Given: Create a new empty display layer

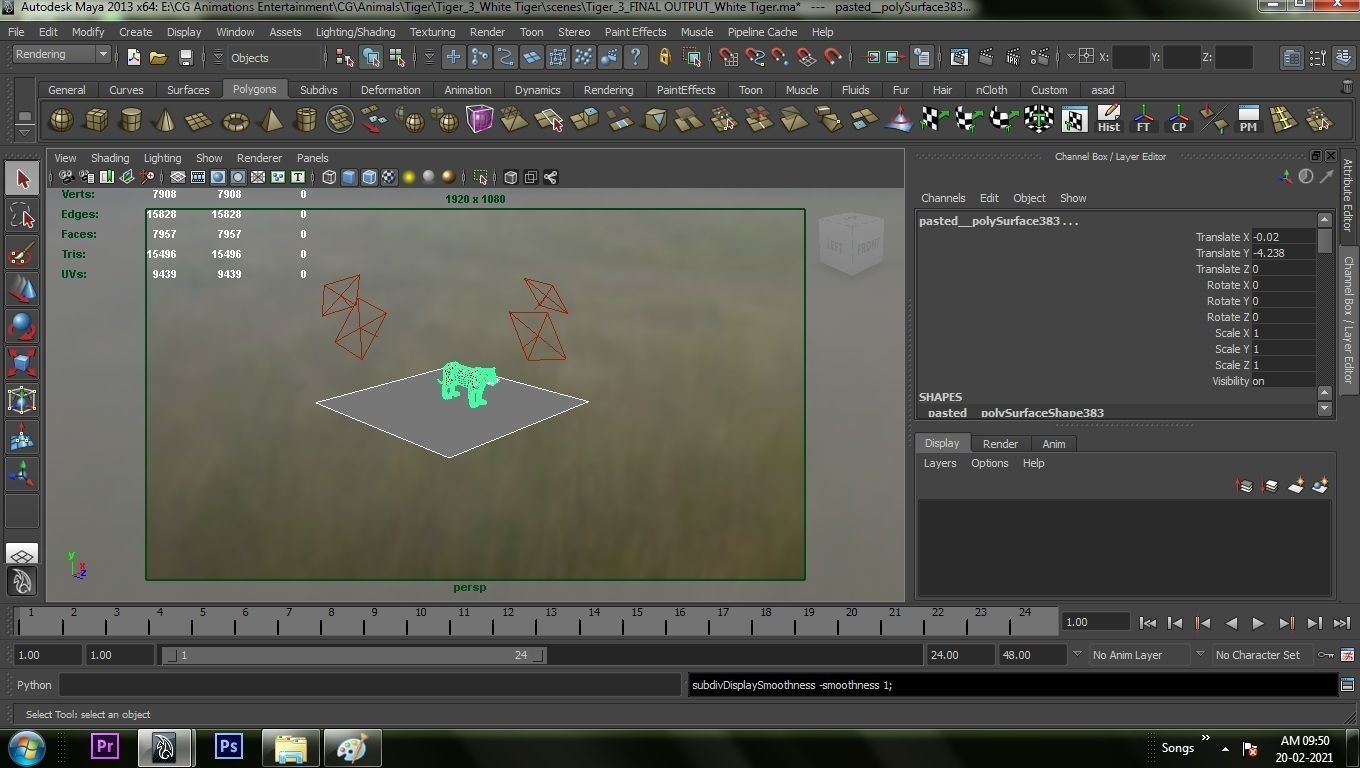Looking at the screenshot, I should coord(1296,486).
